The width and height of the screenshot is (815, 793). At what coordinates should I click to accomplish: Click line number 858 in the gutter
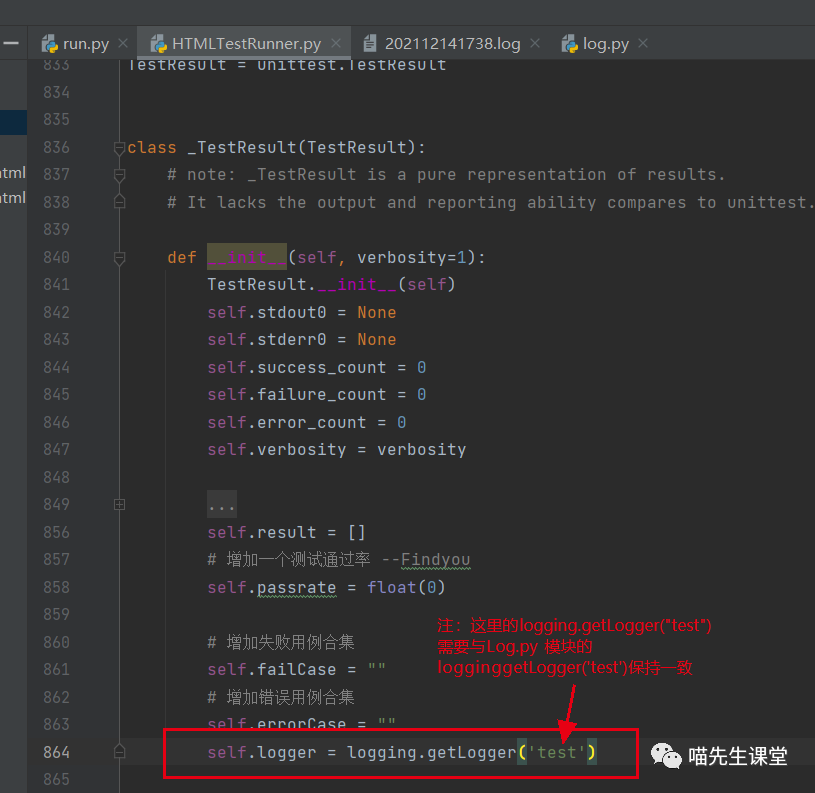pos(57,587)
